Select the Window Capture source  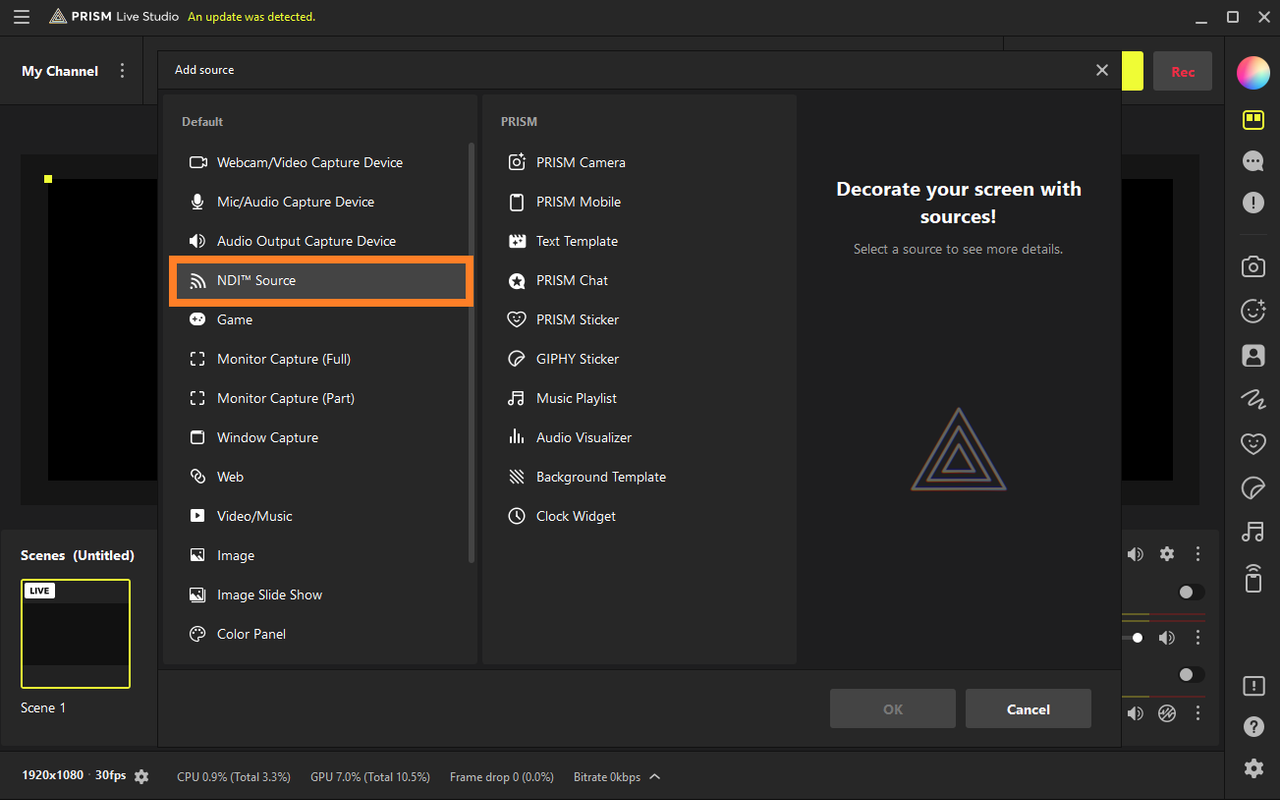click(320, 438)
